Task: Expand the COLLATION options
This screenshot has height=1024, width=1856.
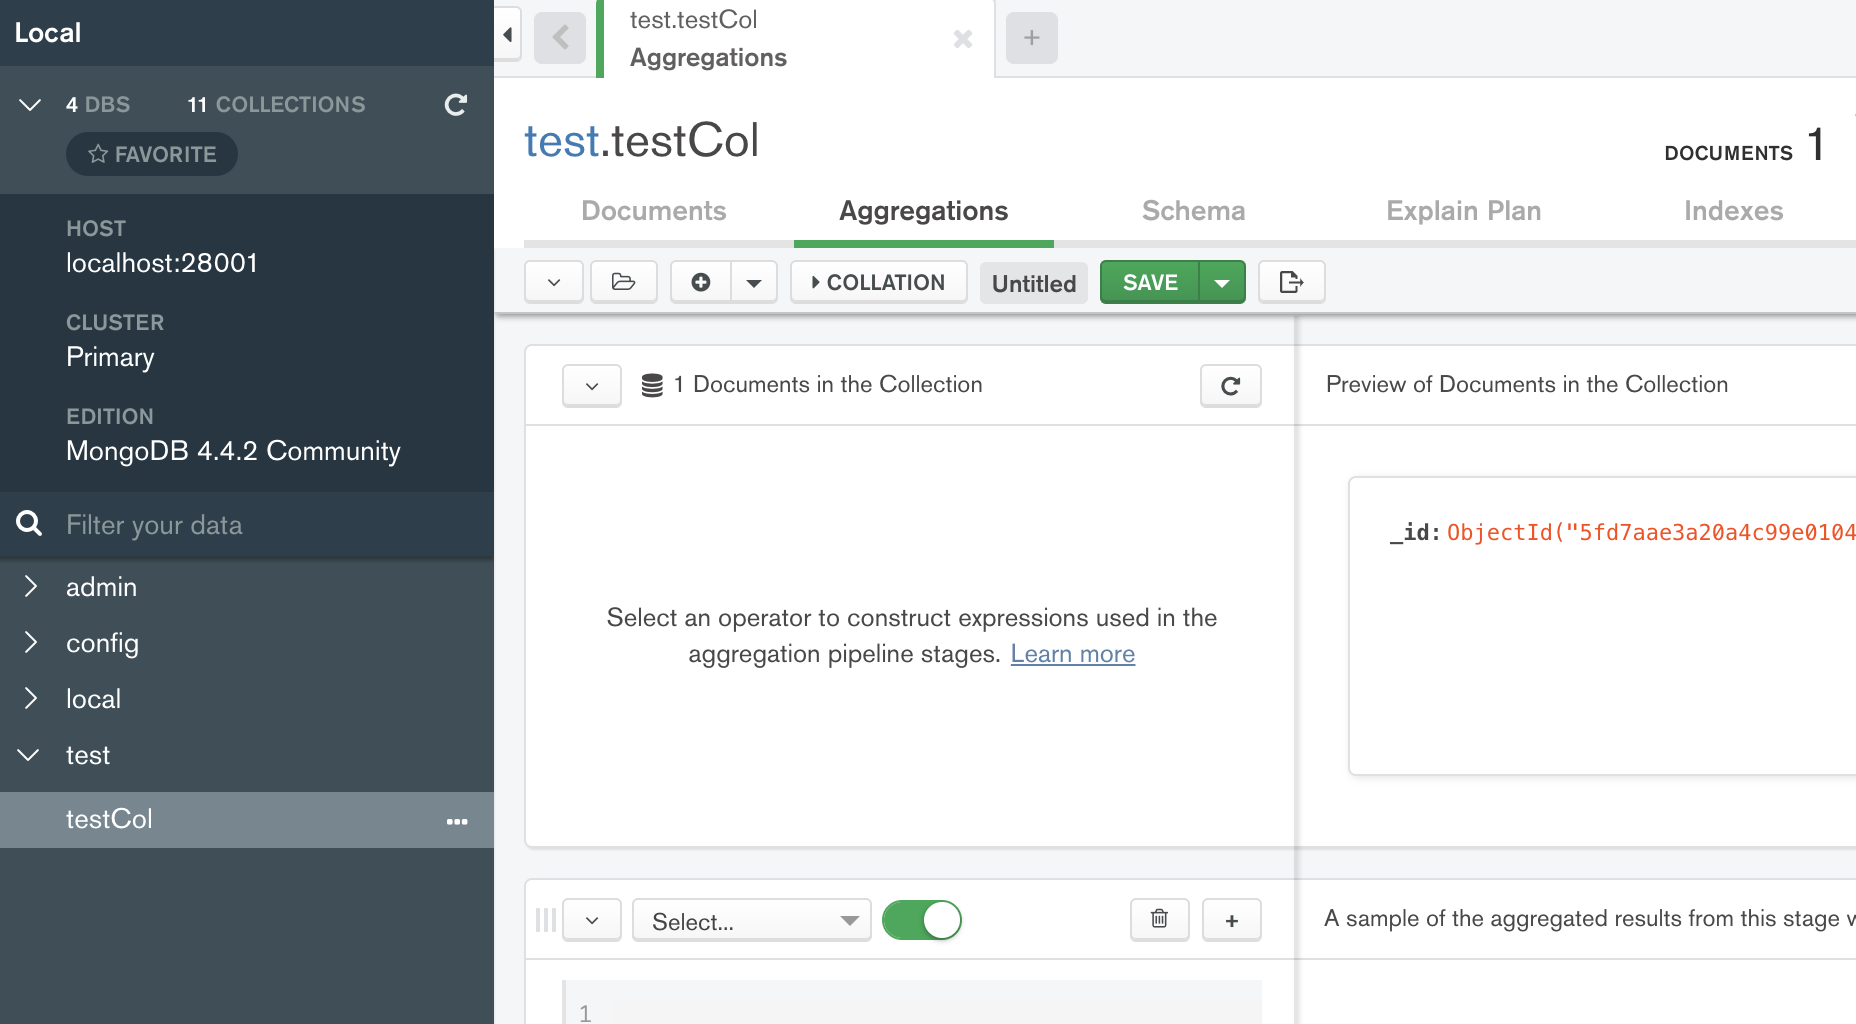Action: click(x=879, y=282)
